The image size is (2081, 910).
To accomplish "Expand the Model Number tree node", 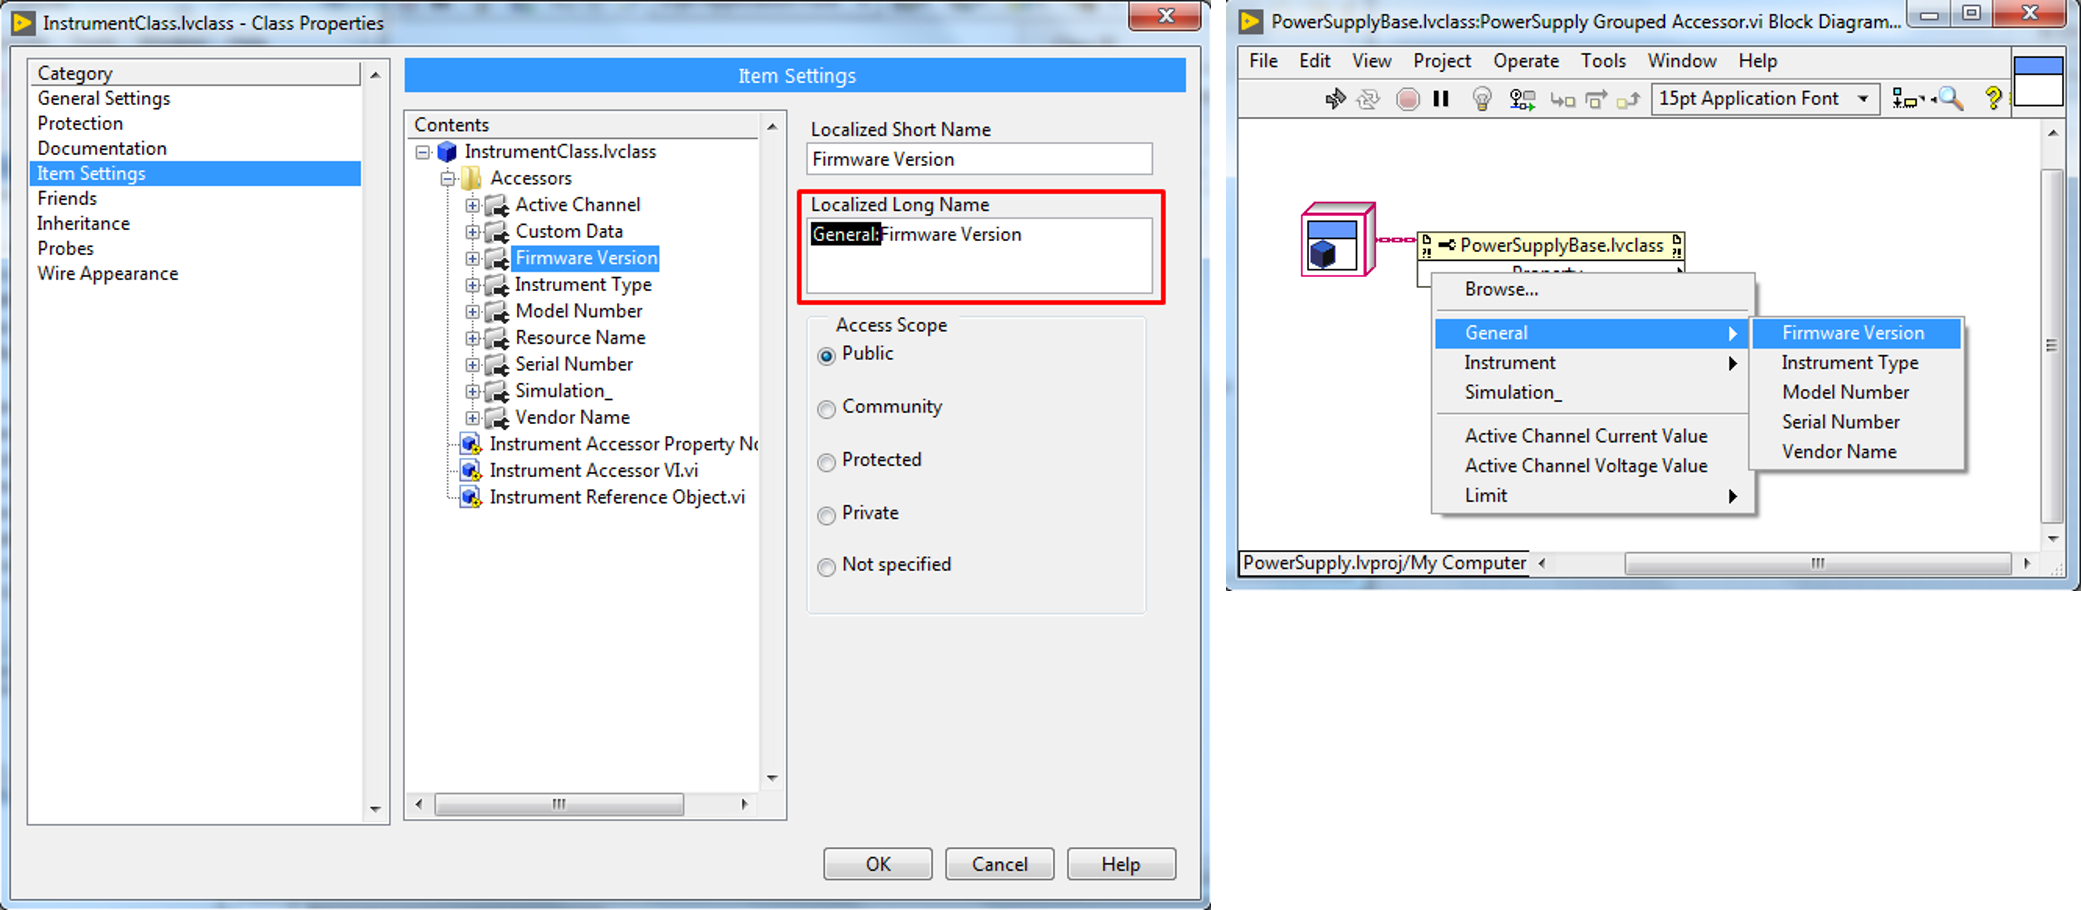I will pos(472,312).
